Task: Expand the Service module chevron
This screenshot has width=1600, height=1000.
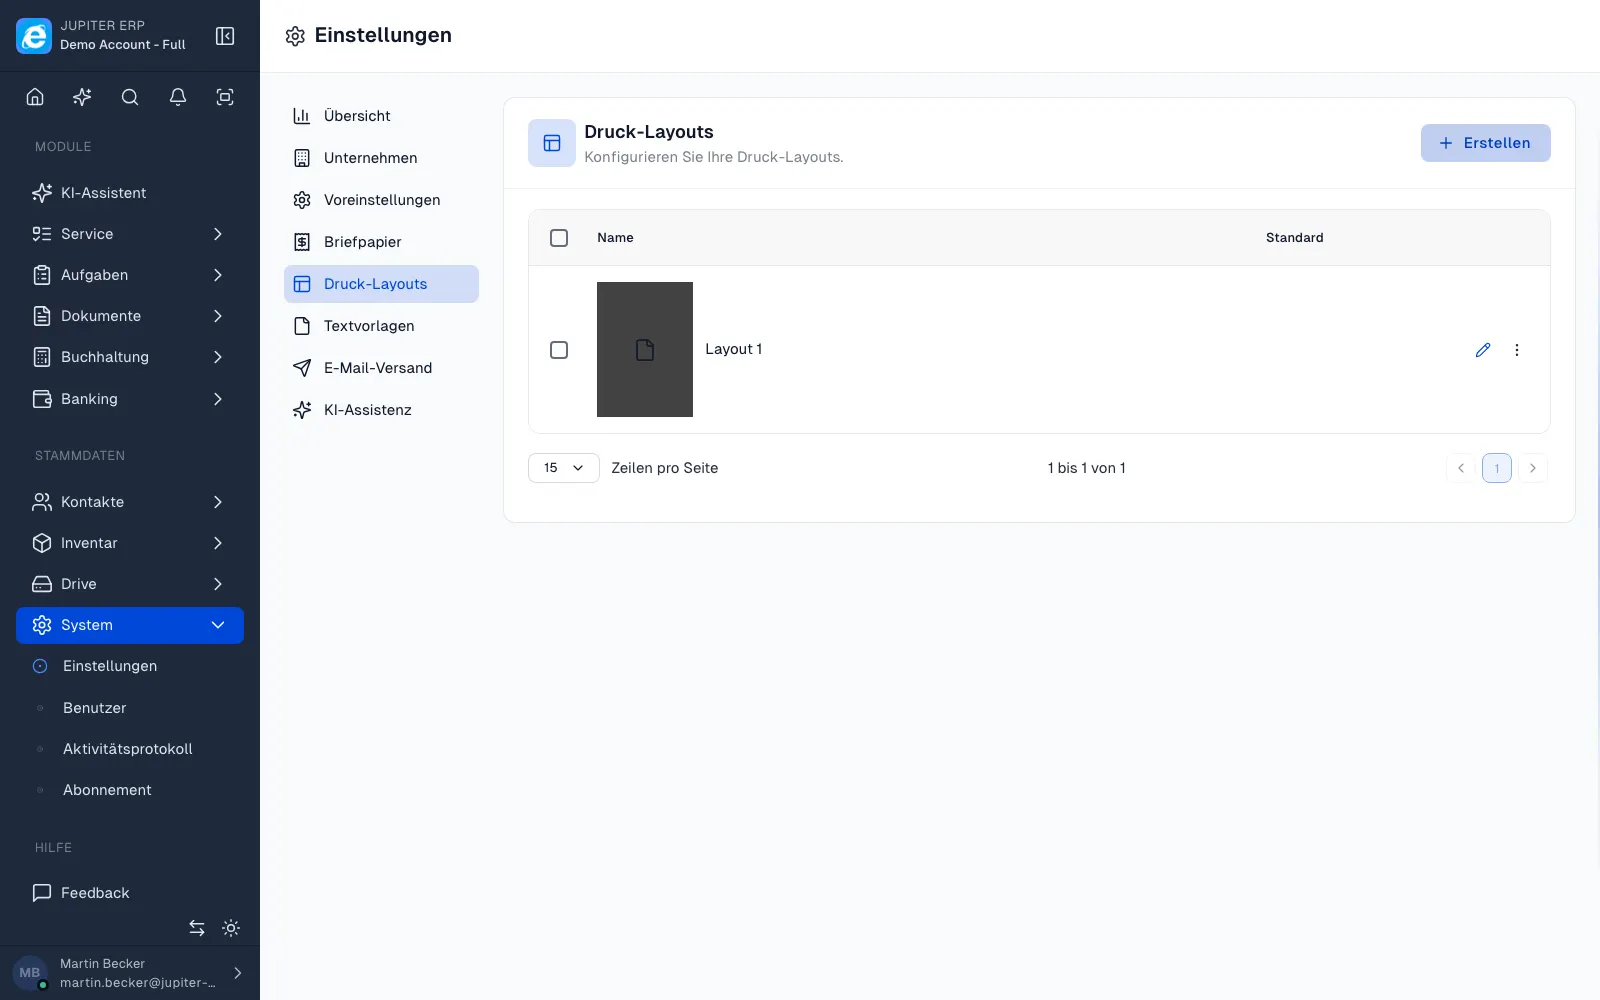Action: (218, 234)
